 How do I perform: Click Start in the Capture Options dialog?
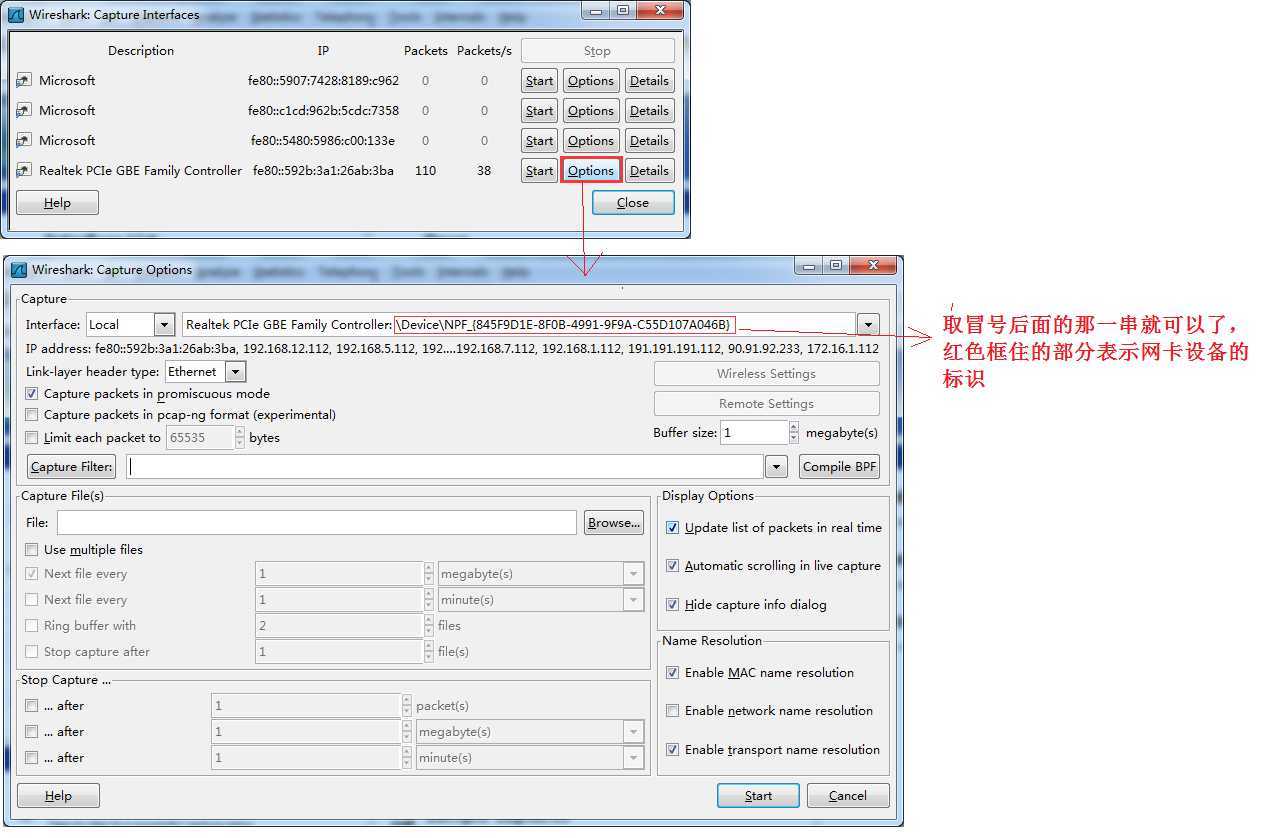coord(758,796)
